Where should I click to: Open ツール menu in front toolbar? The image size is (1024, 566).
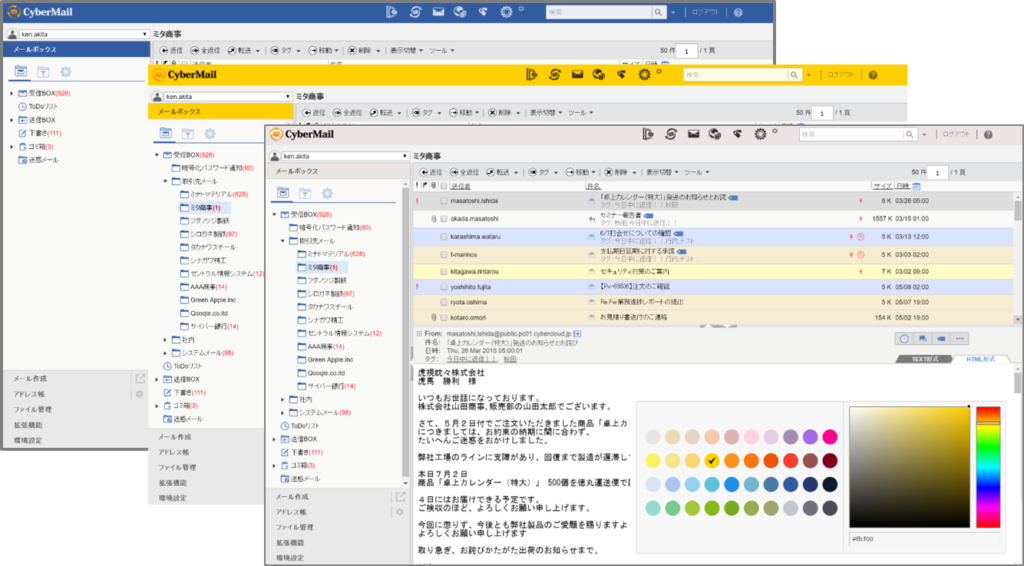point(697,172)
